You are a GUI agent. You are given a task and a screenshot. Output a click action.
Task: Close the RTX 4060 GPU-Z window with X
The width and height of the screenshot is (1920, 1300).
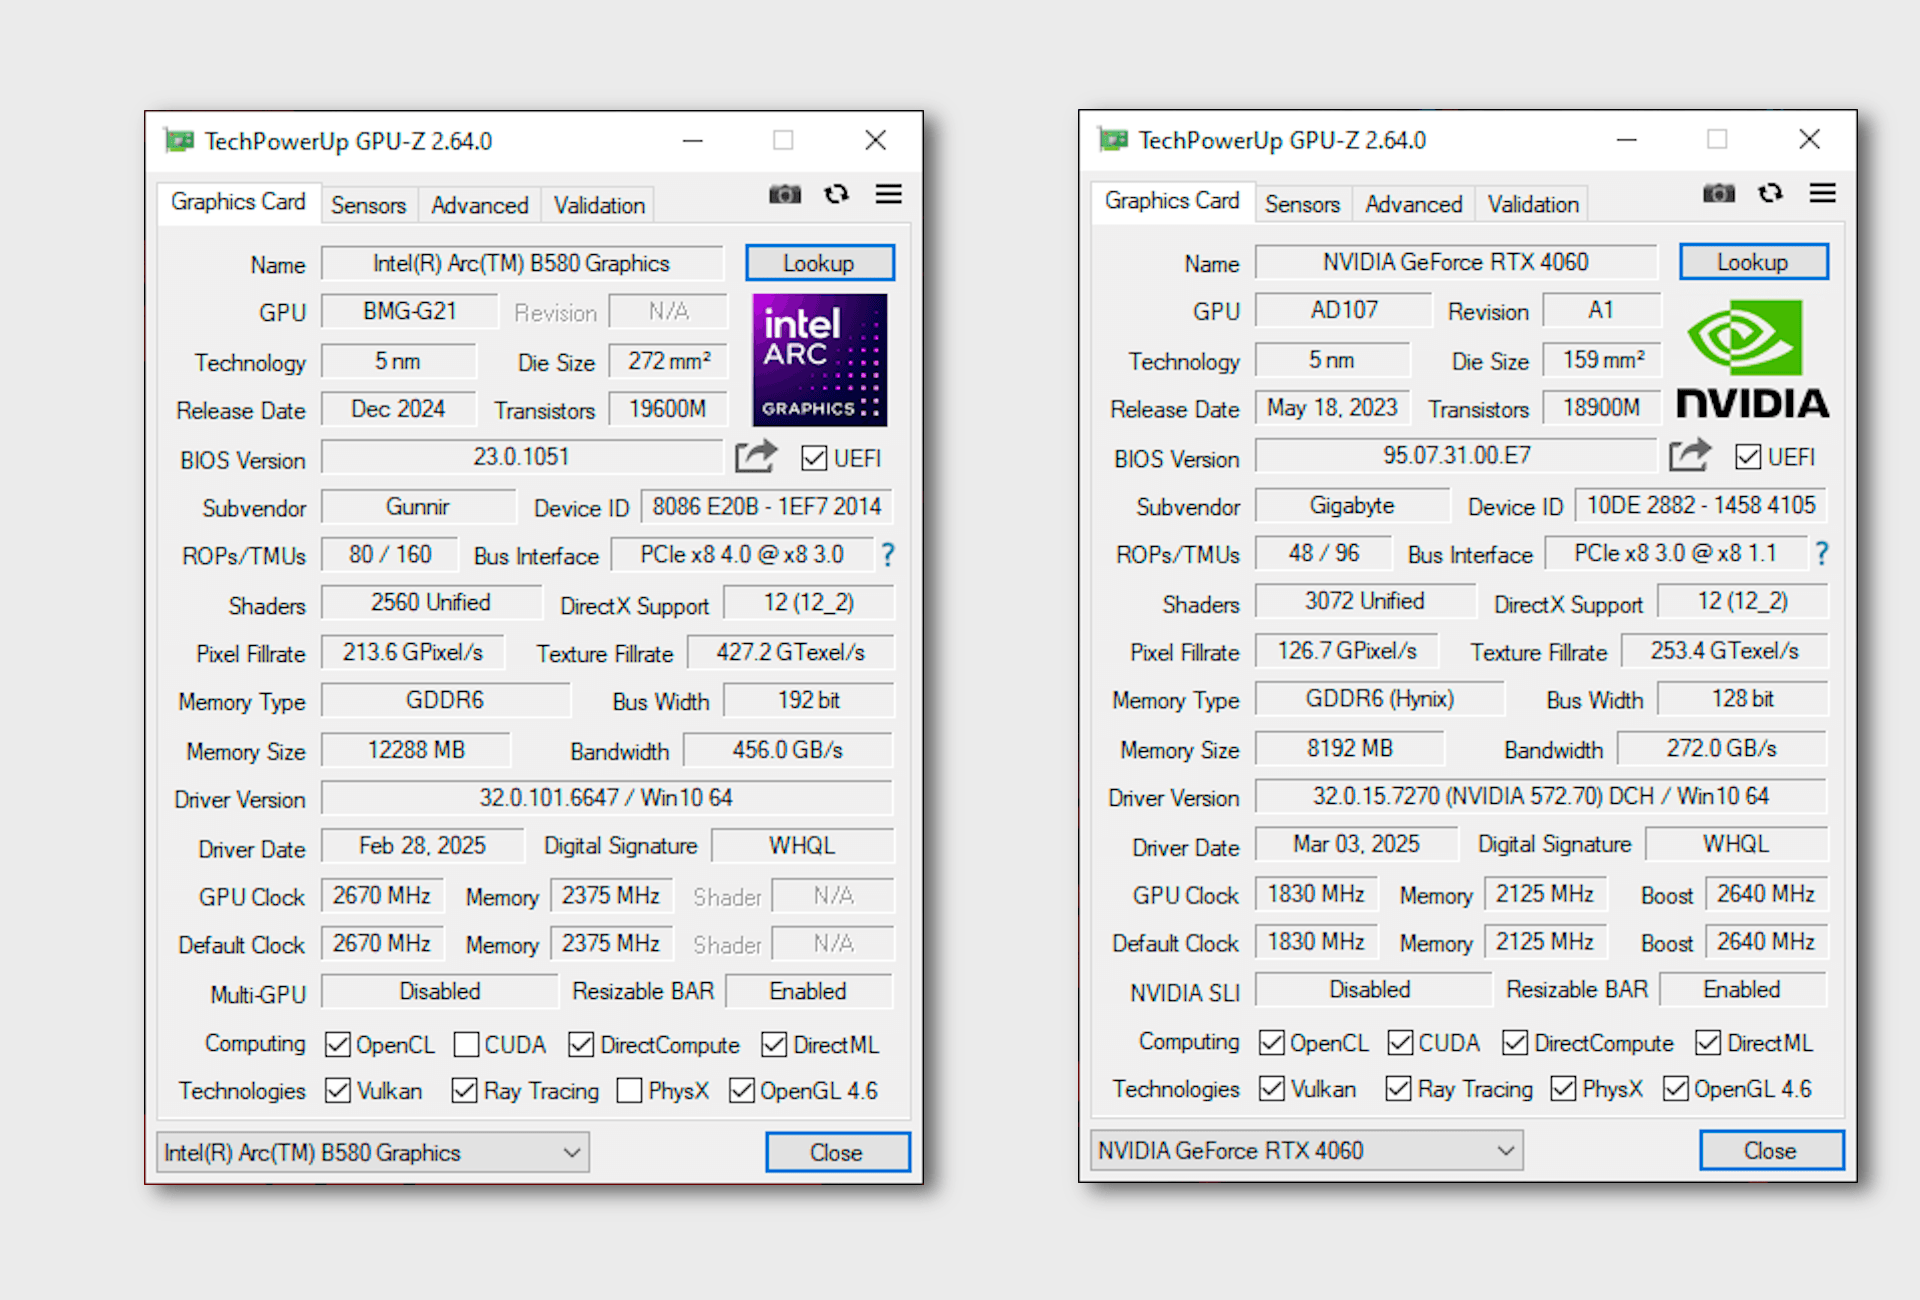(1810, 139)
